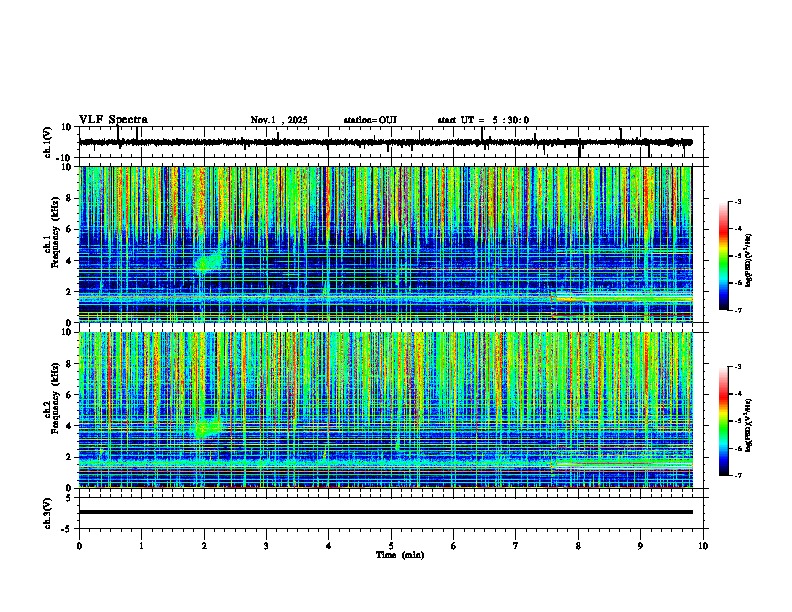The image size is (792, 612).
Task: Click the ch.3 flat black voltage trace
Action: pyautogui.click(x=385, y=512)
